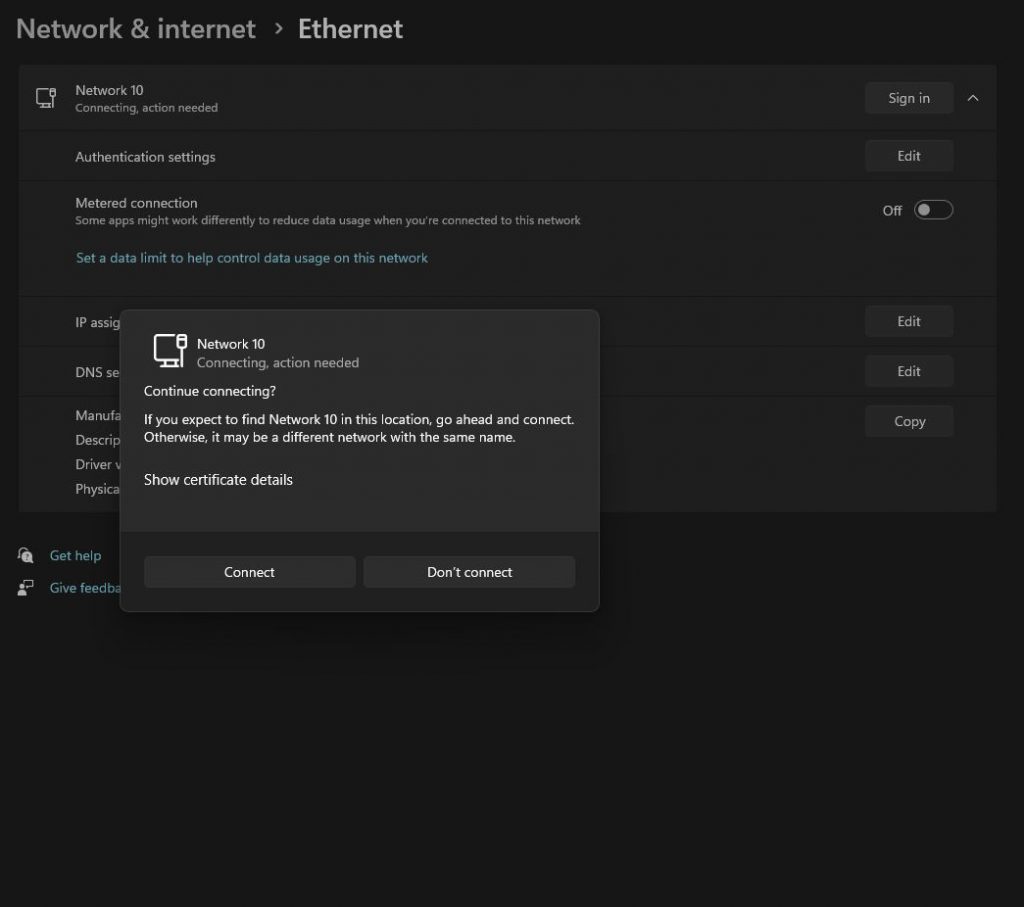Viewport: 1024px width, 907px height.
Task: Open the Set a data limit link
Action: 252,258
